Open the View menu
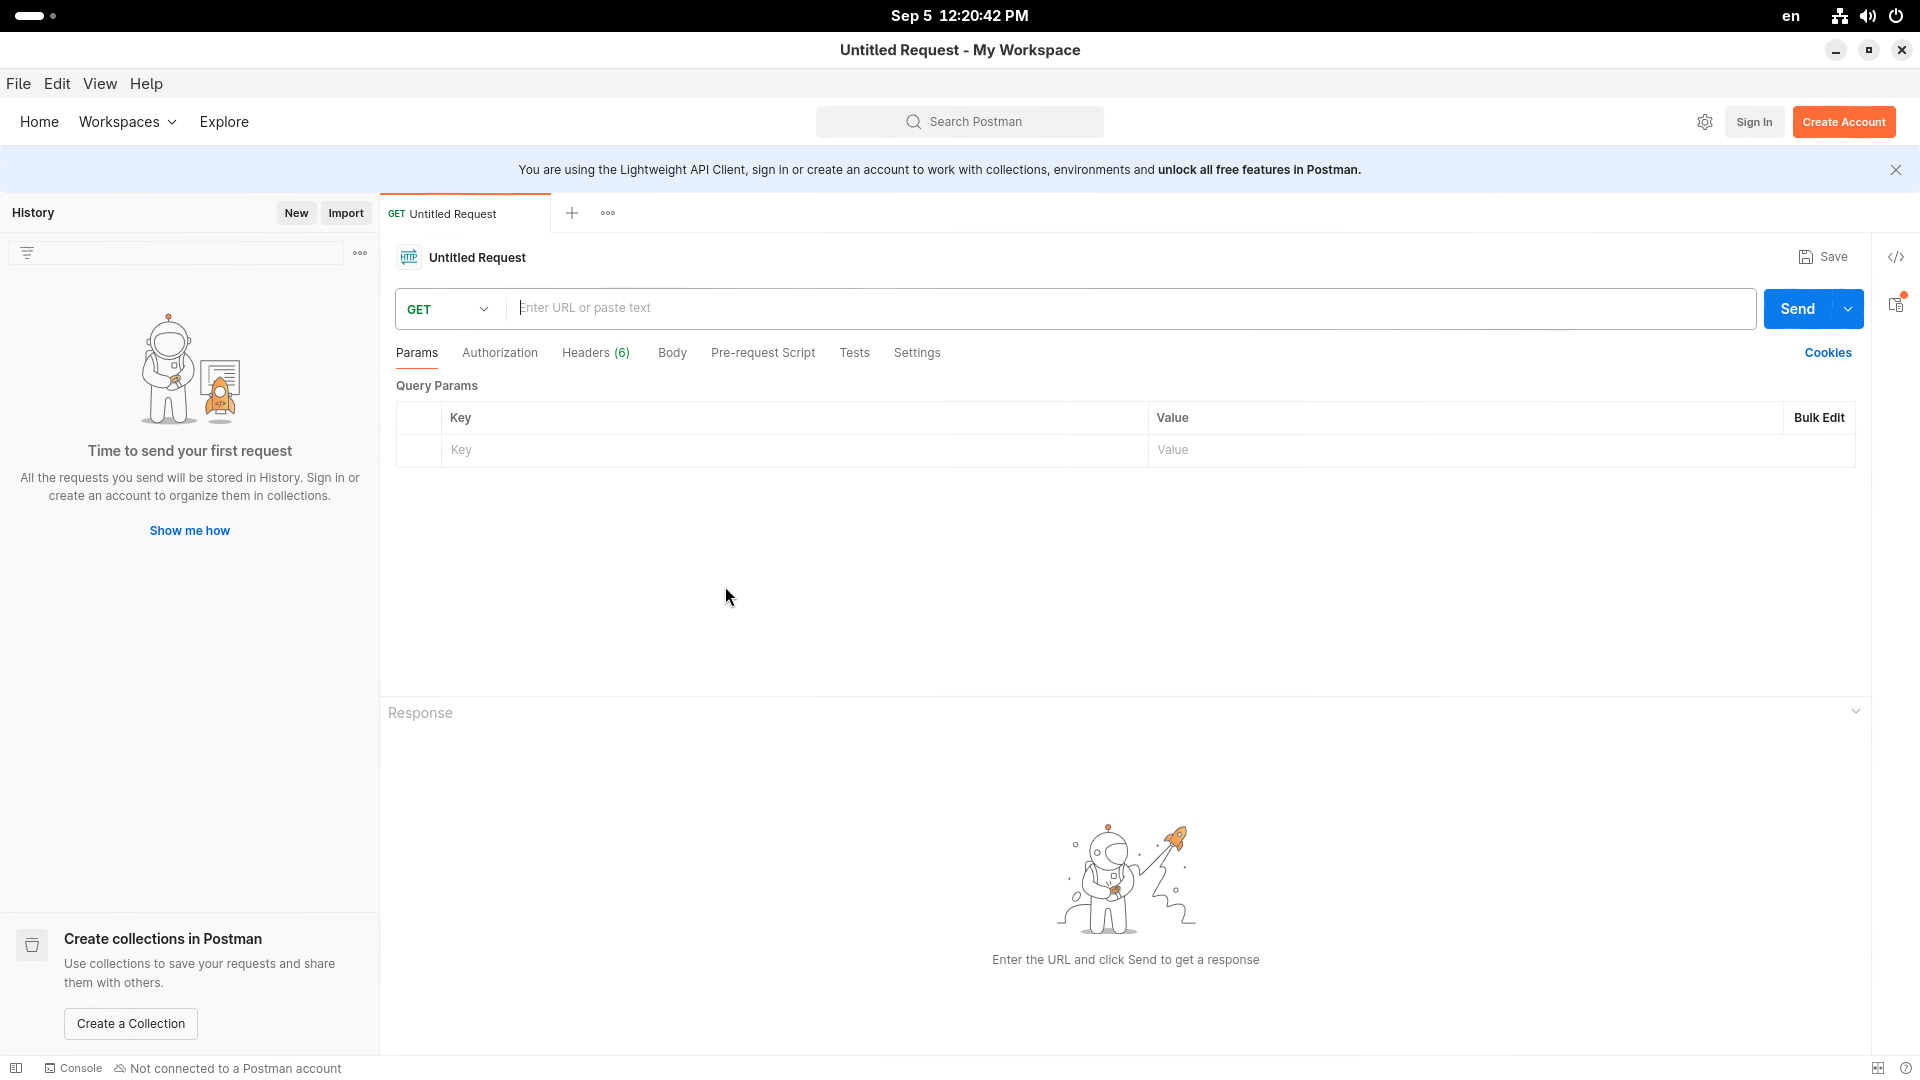The width and height of the screenshot is (1920, 1080). click(100, 84)
